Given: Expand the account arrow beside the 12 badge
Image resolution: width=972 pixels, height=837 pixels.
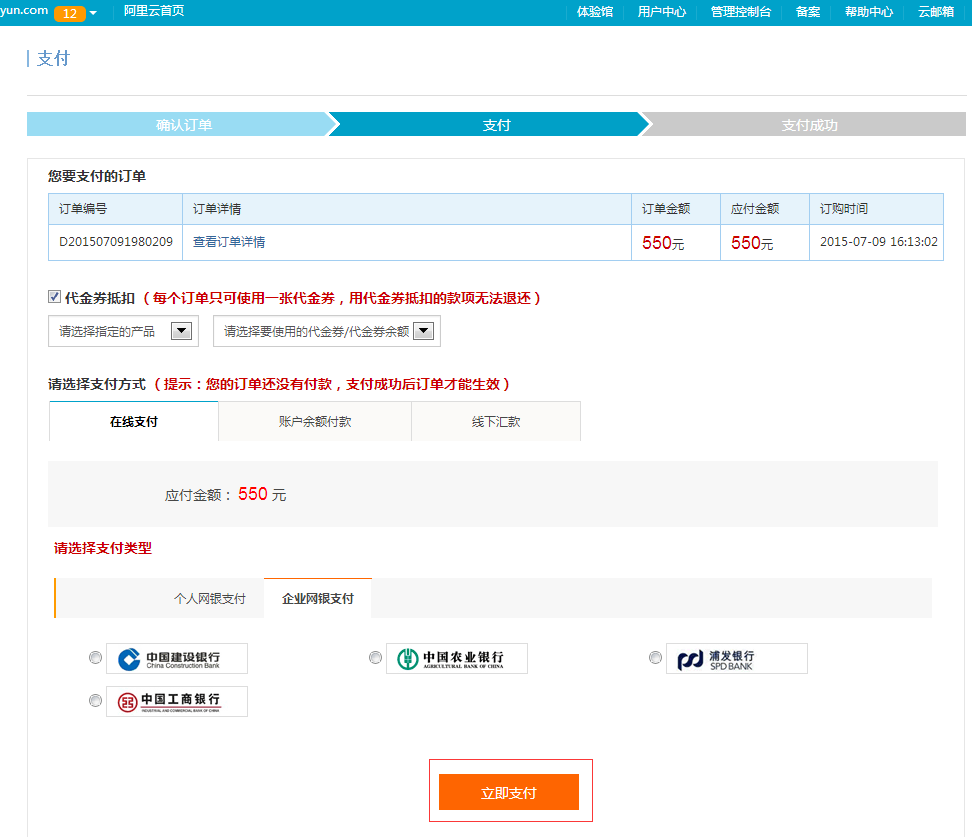Looking at the screenshot, I should click(x=93, y=13).
